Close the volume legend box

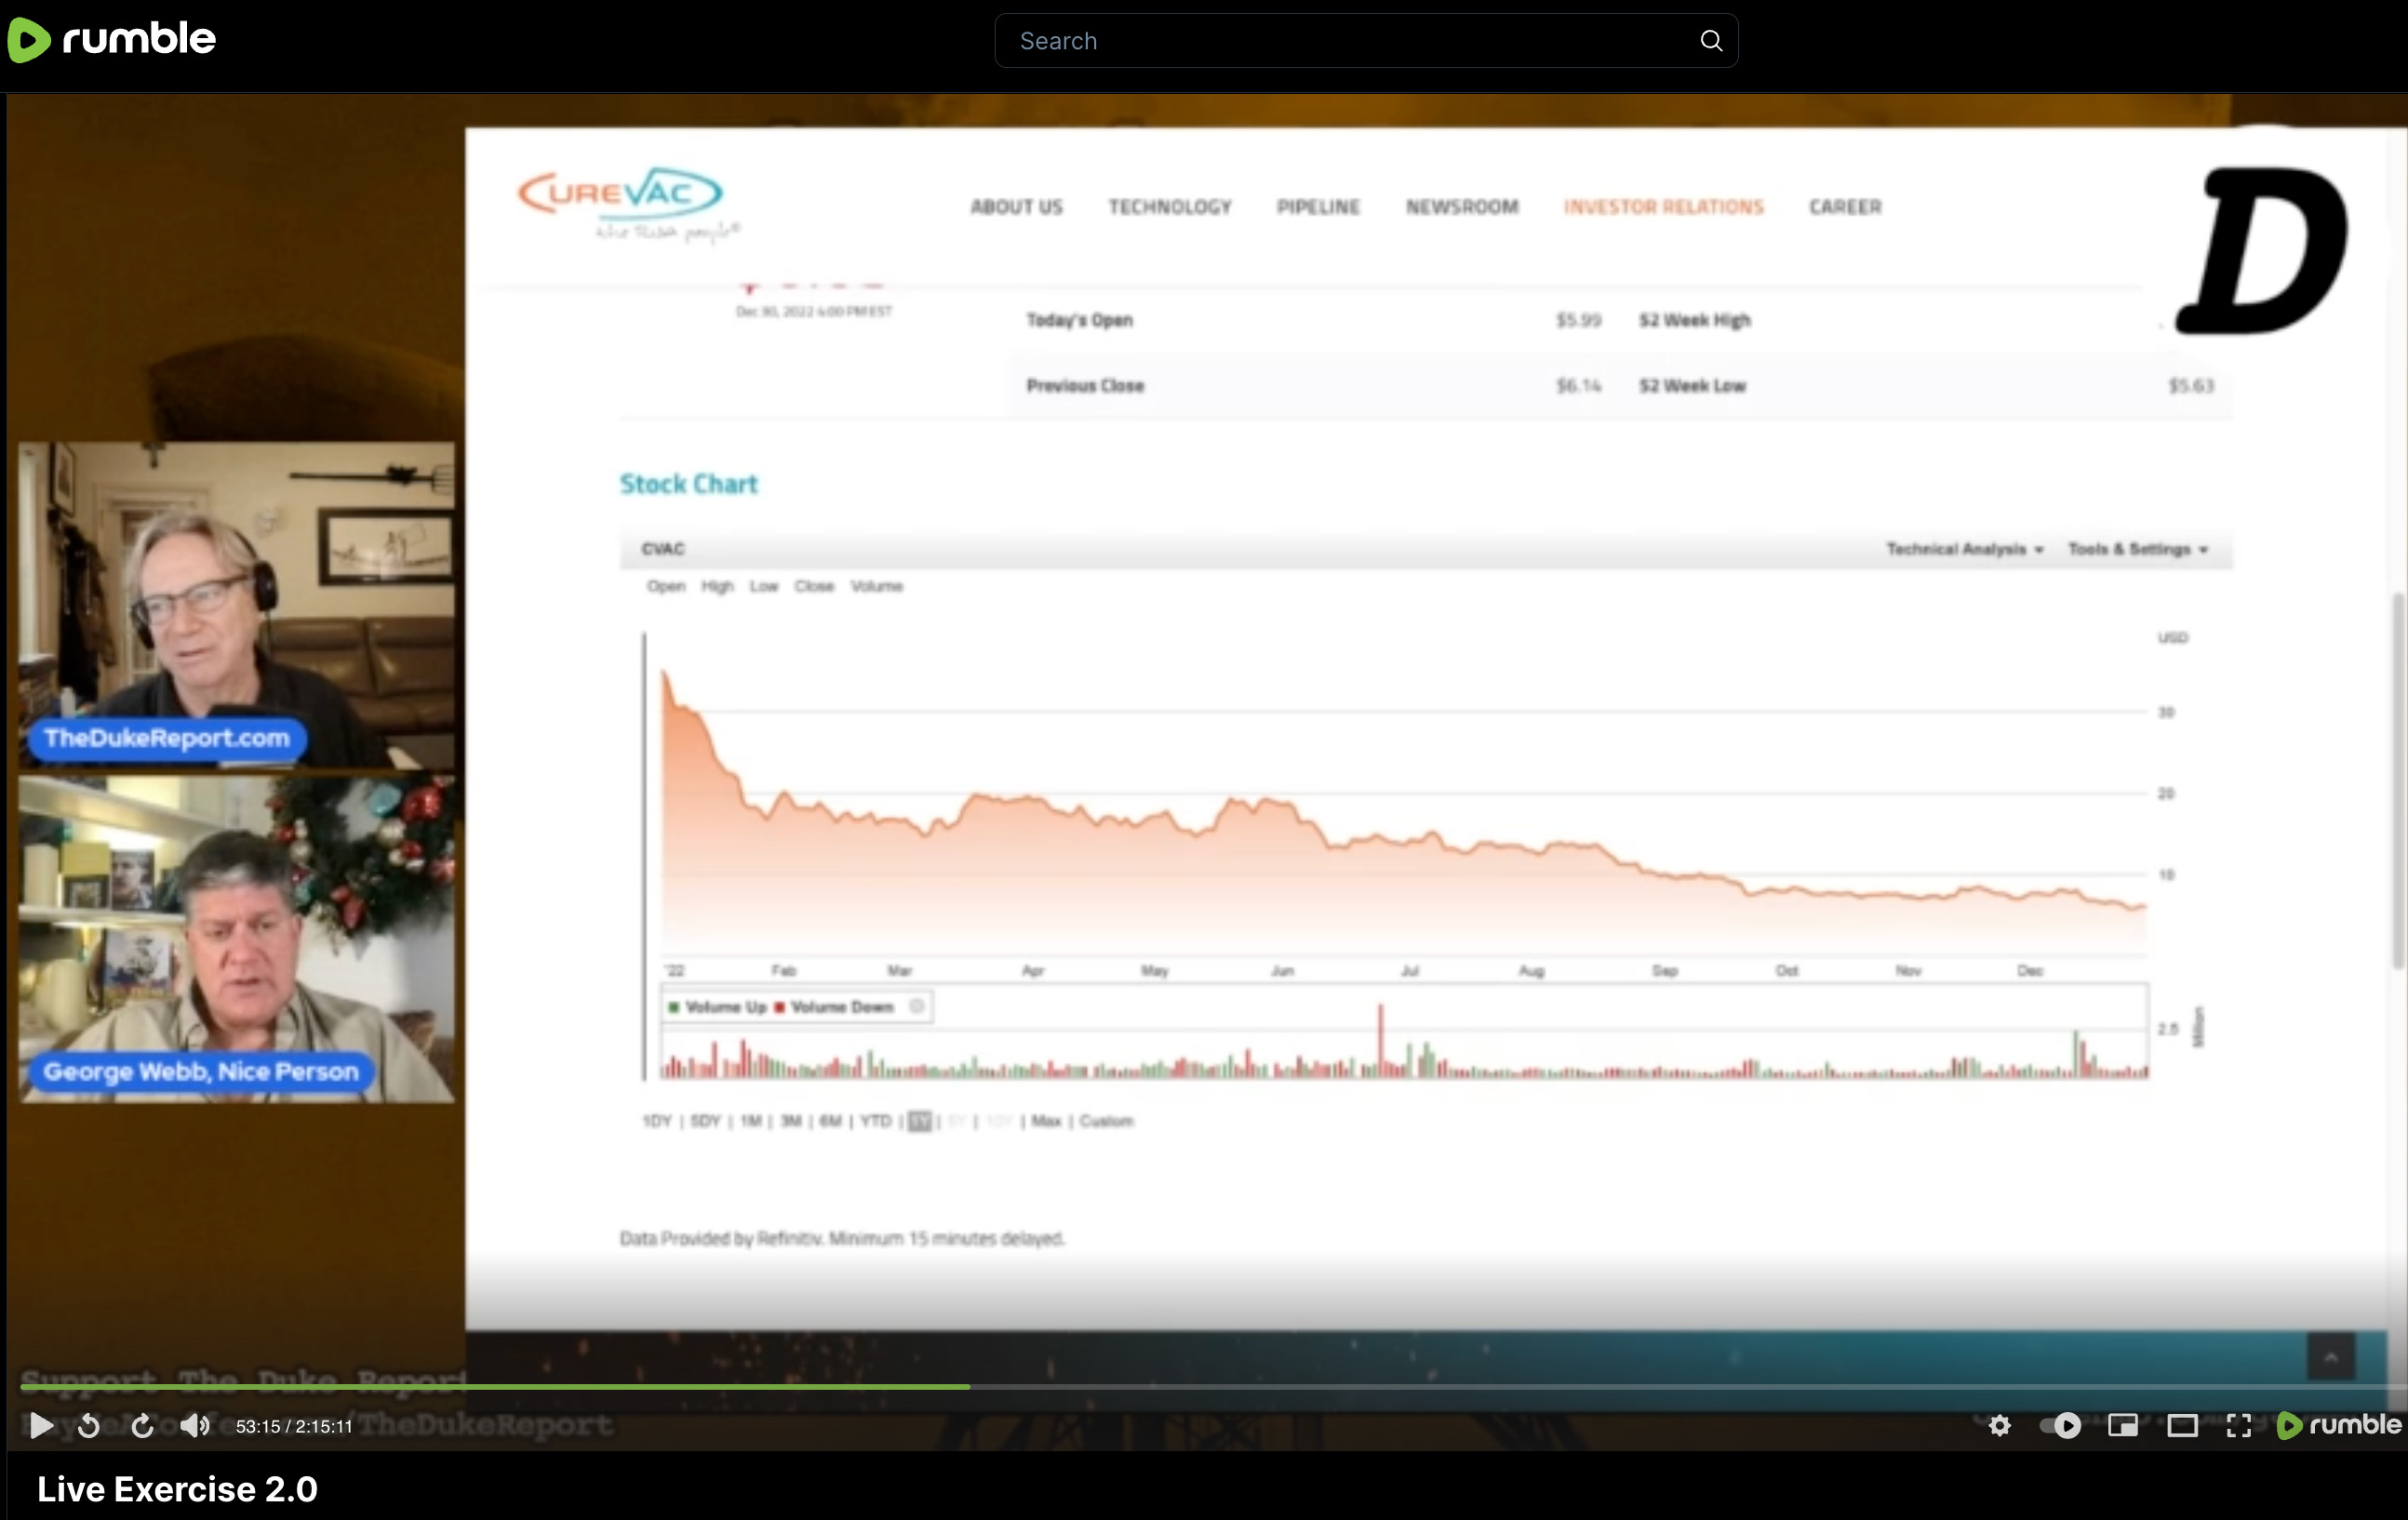tap(916, 1006)
